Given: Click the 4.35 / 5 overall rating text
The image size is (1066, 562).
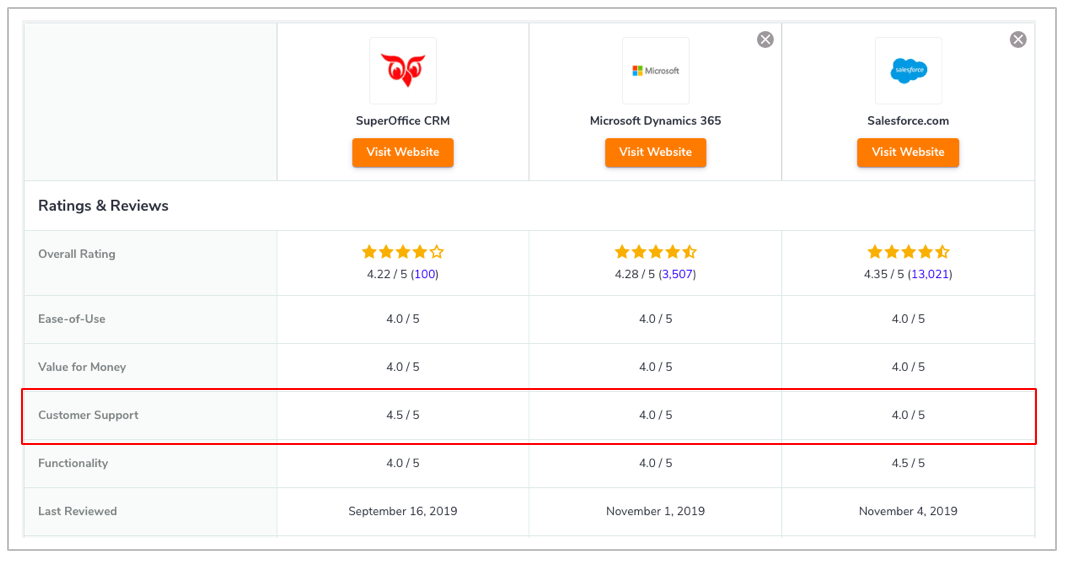Looking at the screenshot, I should [x=884, y=274].
